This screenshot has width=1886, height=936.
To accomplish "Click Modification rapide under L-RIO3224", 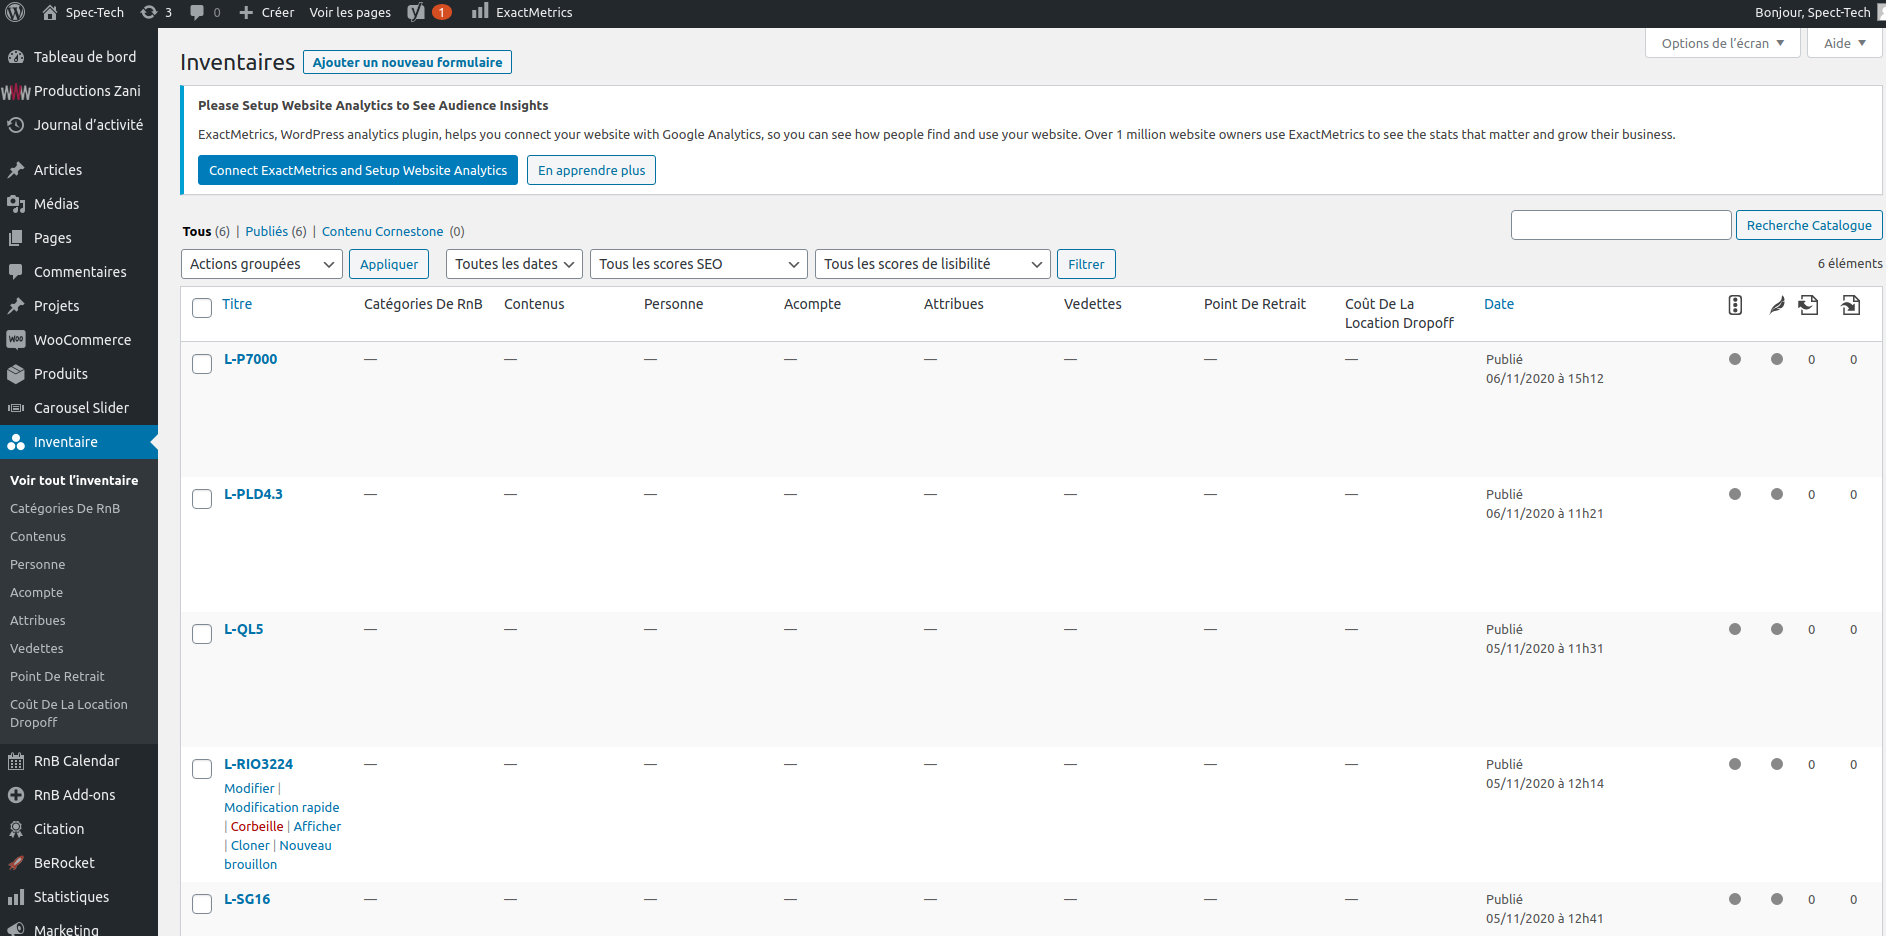I will point(282,807).
